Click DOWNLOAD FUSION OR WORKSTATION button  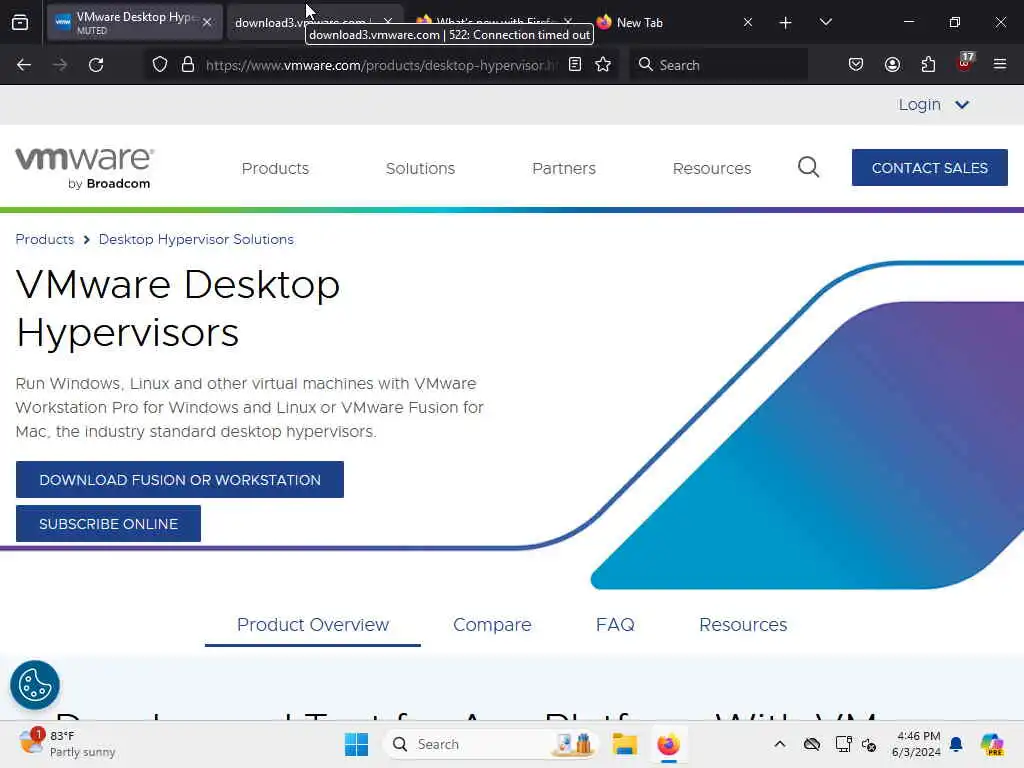tap(180, 479)
